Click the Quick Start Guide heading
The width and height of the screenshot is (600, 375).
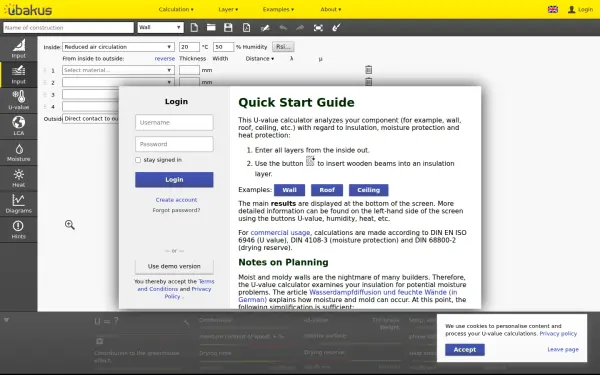[296, 103]
